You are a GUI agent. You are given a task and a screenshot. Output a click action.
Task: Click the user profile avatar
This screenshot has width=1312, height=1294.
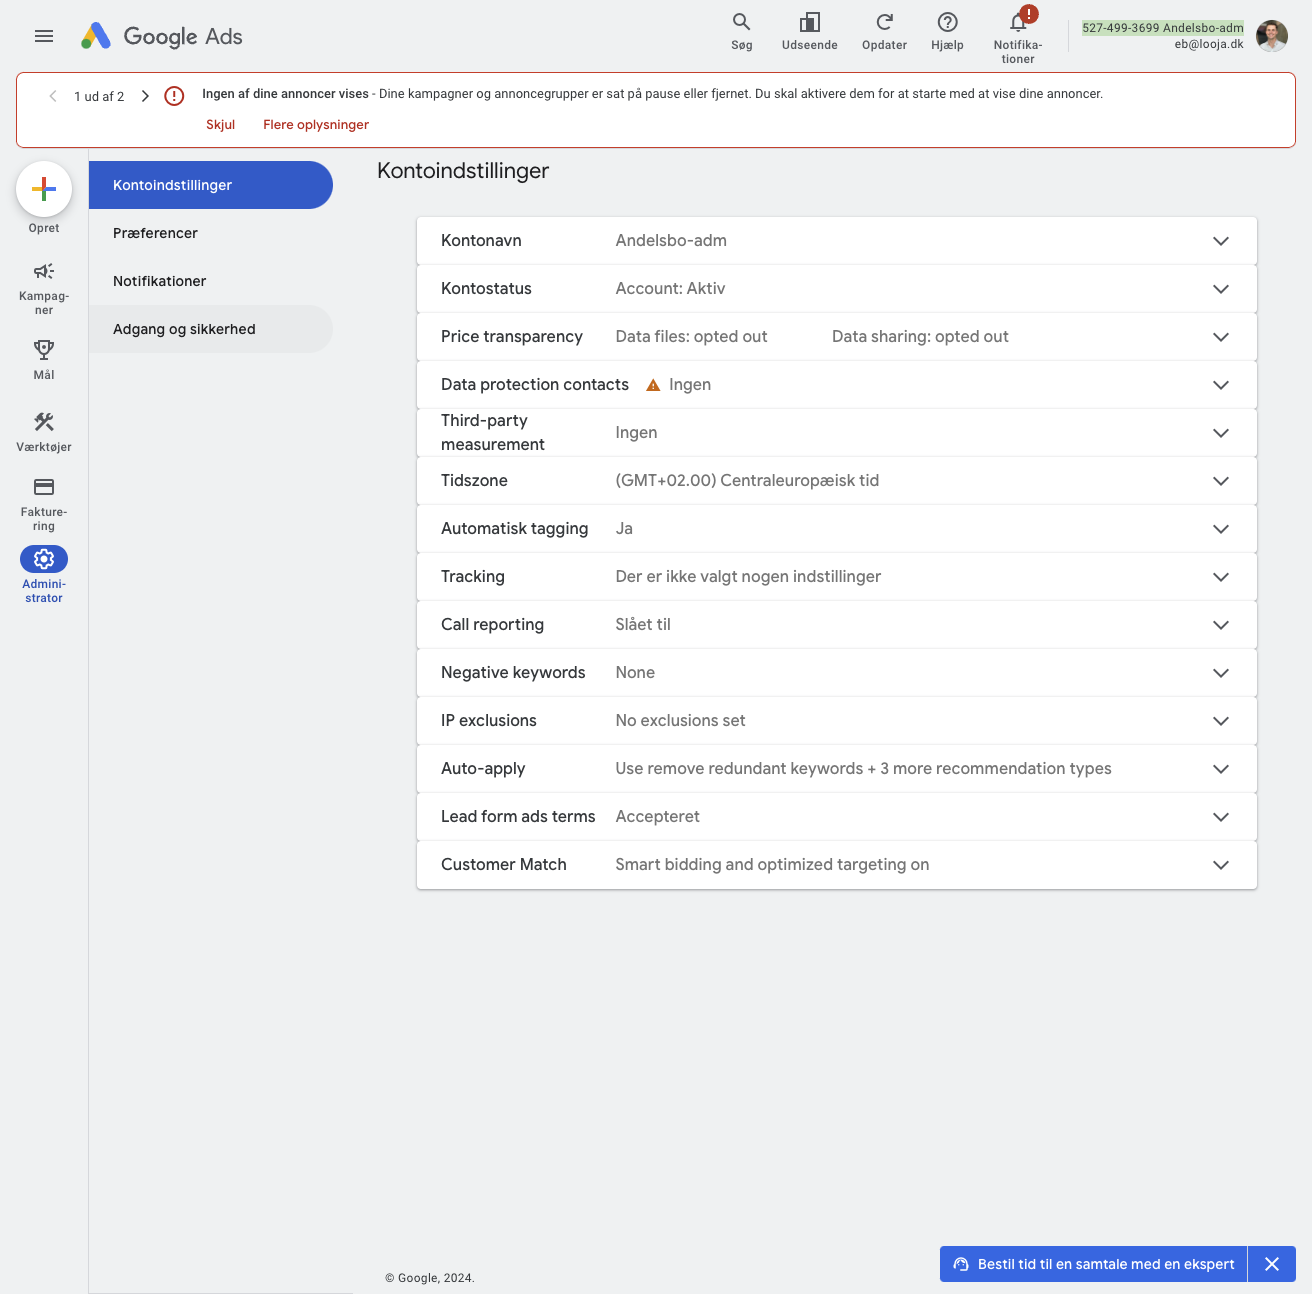tap(1272, 36)
